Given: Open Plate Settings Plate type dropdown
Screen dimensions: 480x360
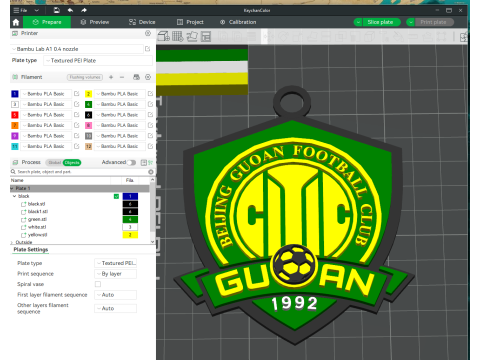Looking at the screenshot, I should click(116, 263).
